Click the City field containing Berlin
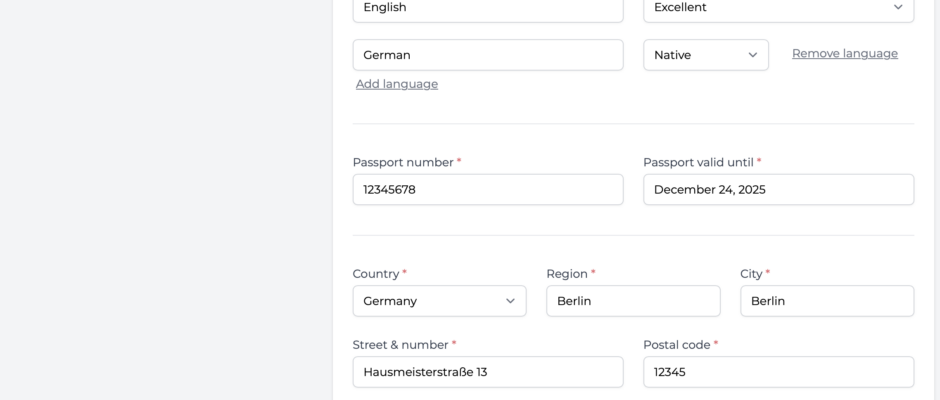Screen dimensions: 940x400 point(827,301)
